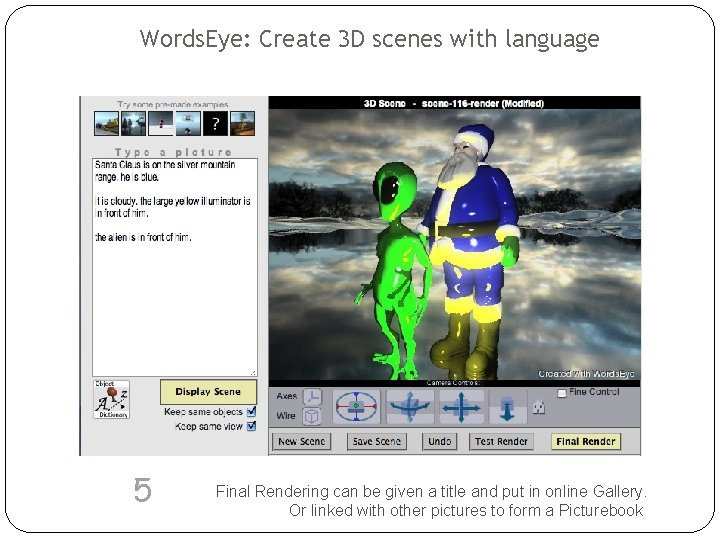Viewport: 720px width, 540px height.
Task: Click the four-way camera pan control
Action: (461, 407)
